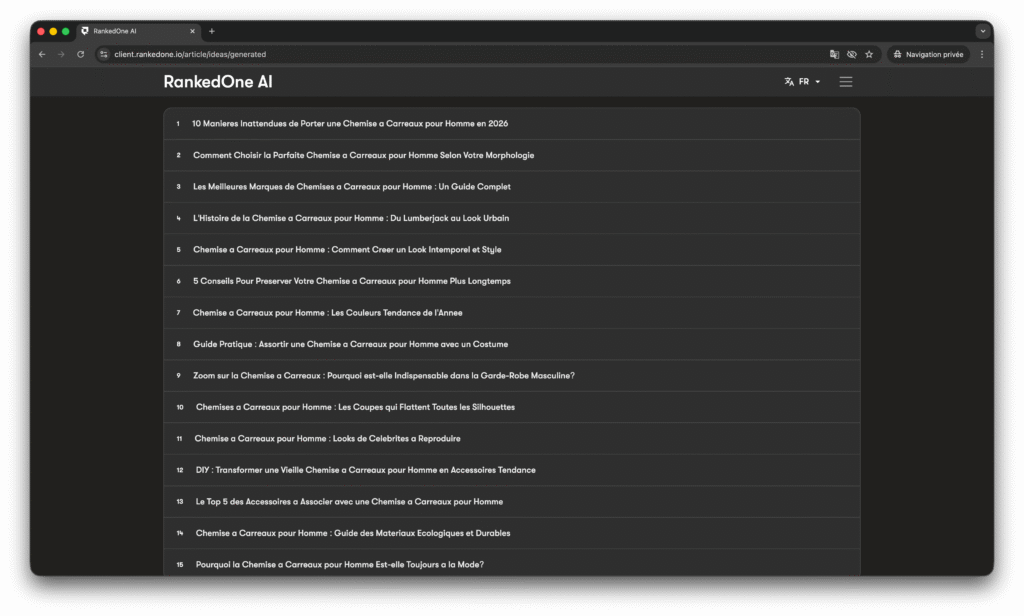Close the RankedOne AI tab
The image size is (1024, 616).
pos(192,31)
